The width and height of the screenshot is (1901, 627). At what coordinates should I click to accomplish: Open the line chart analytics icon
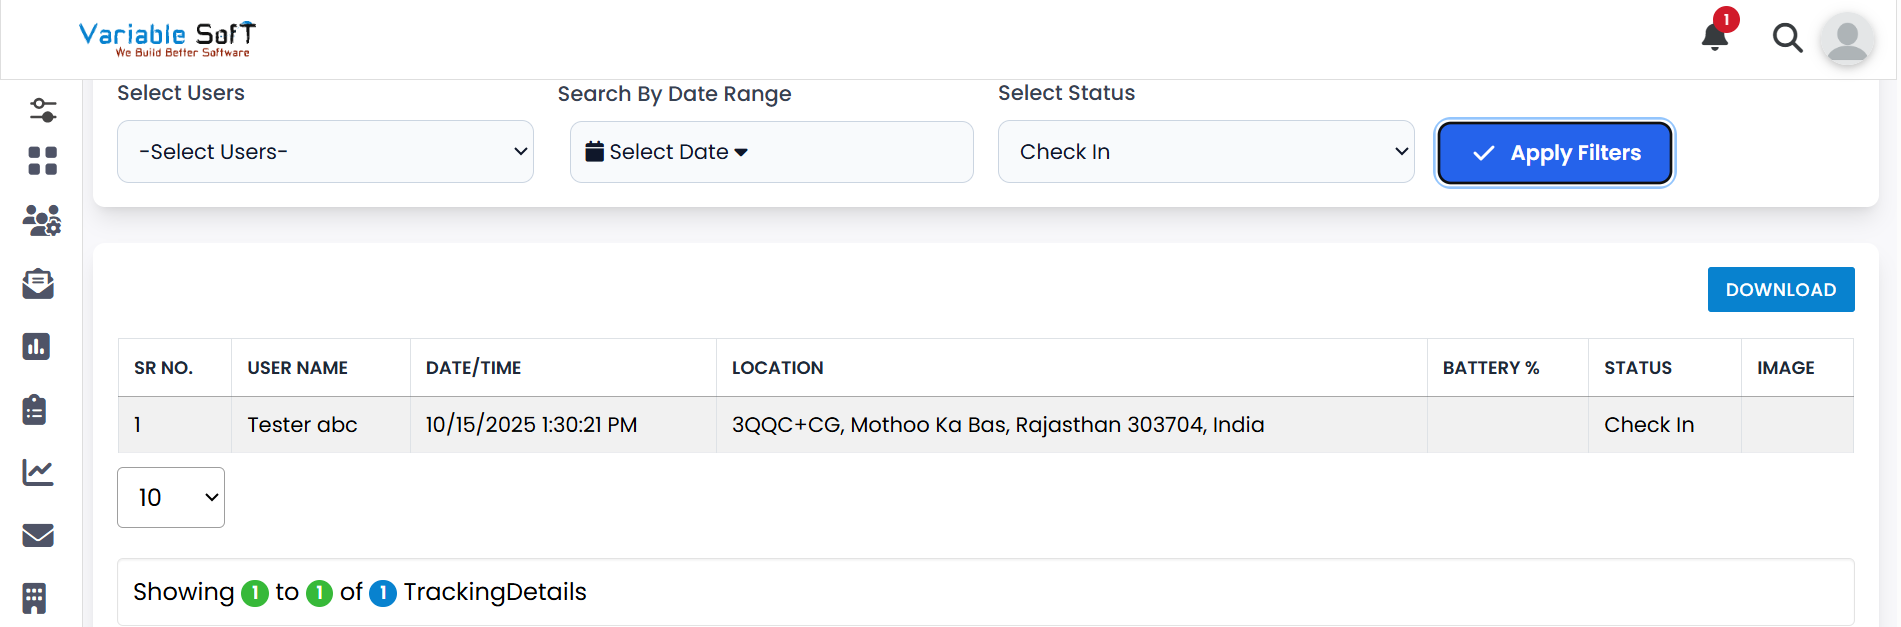tap(38, 472)
